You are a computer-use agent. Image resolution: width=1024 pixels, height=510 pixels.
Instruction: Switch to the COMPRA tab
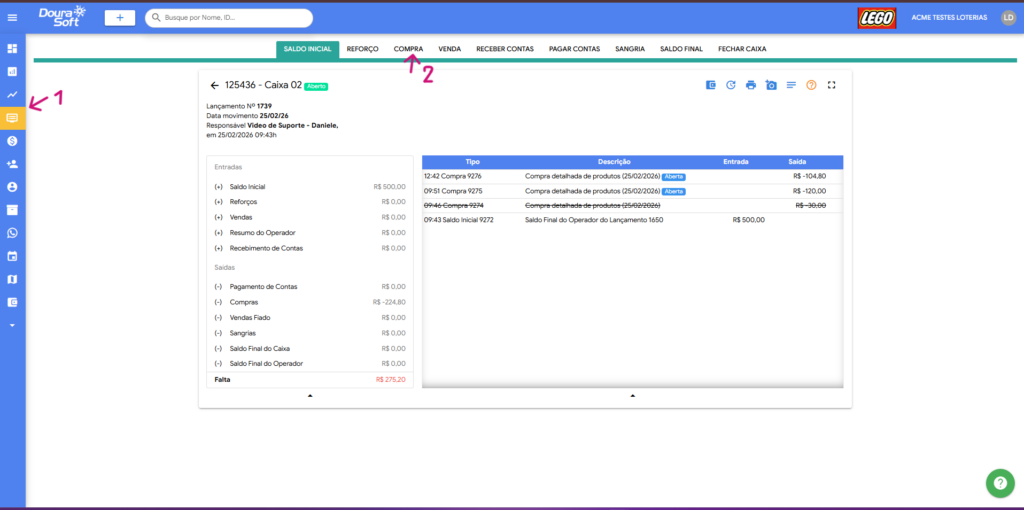[408, 48]
